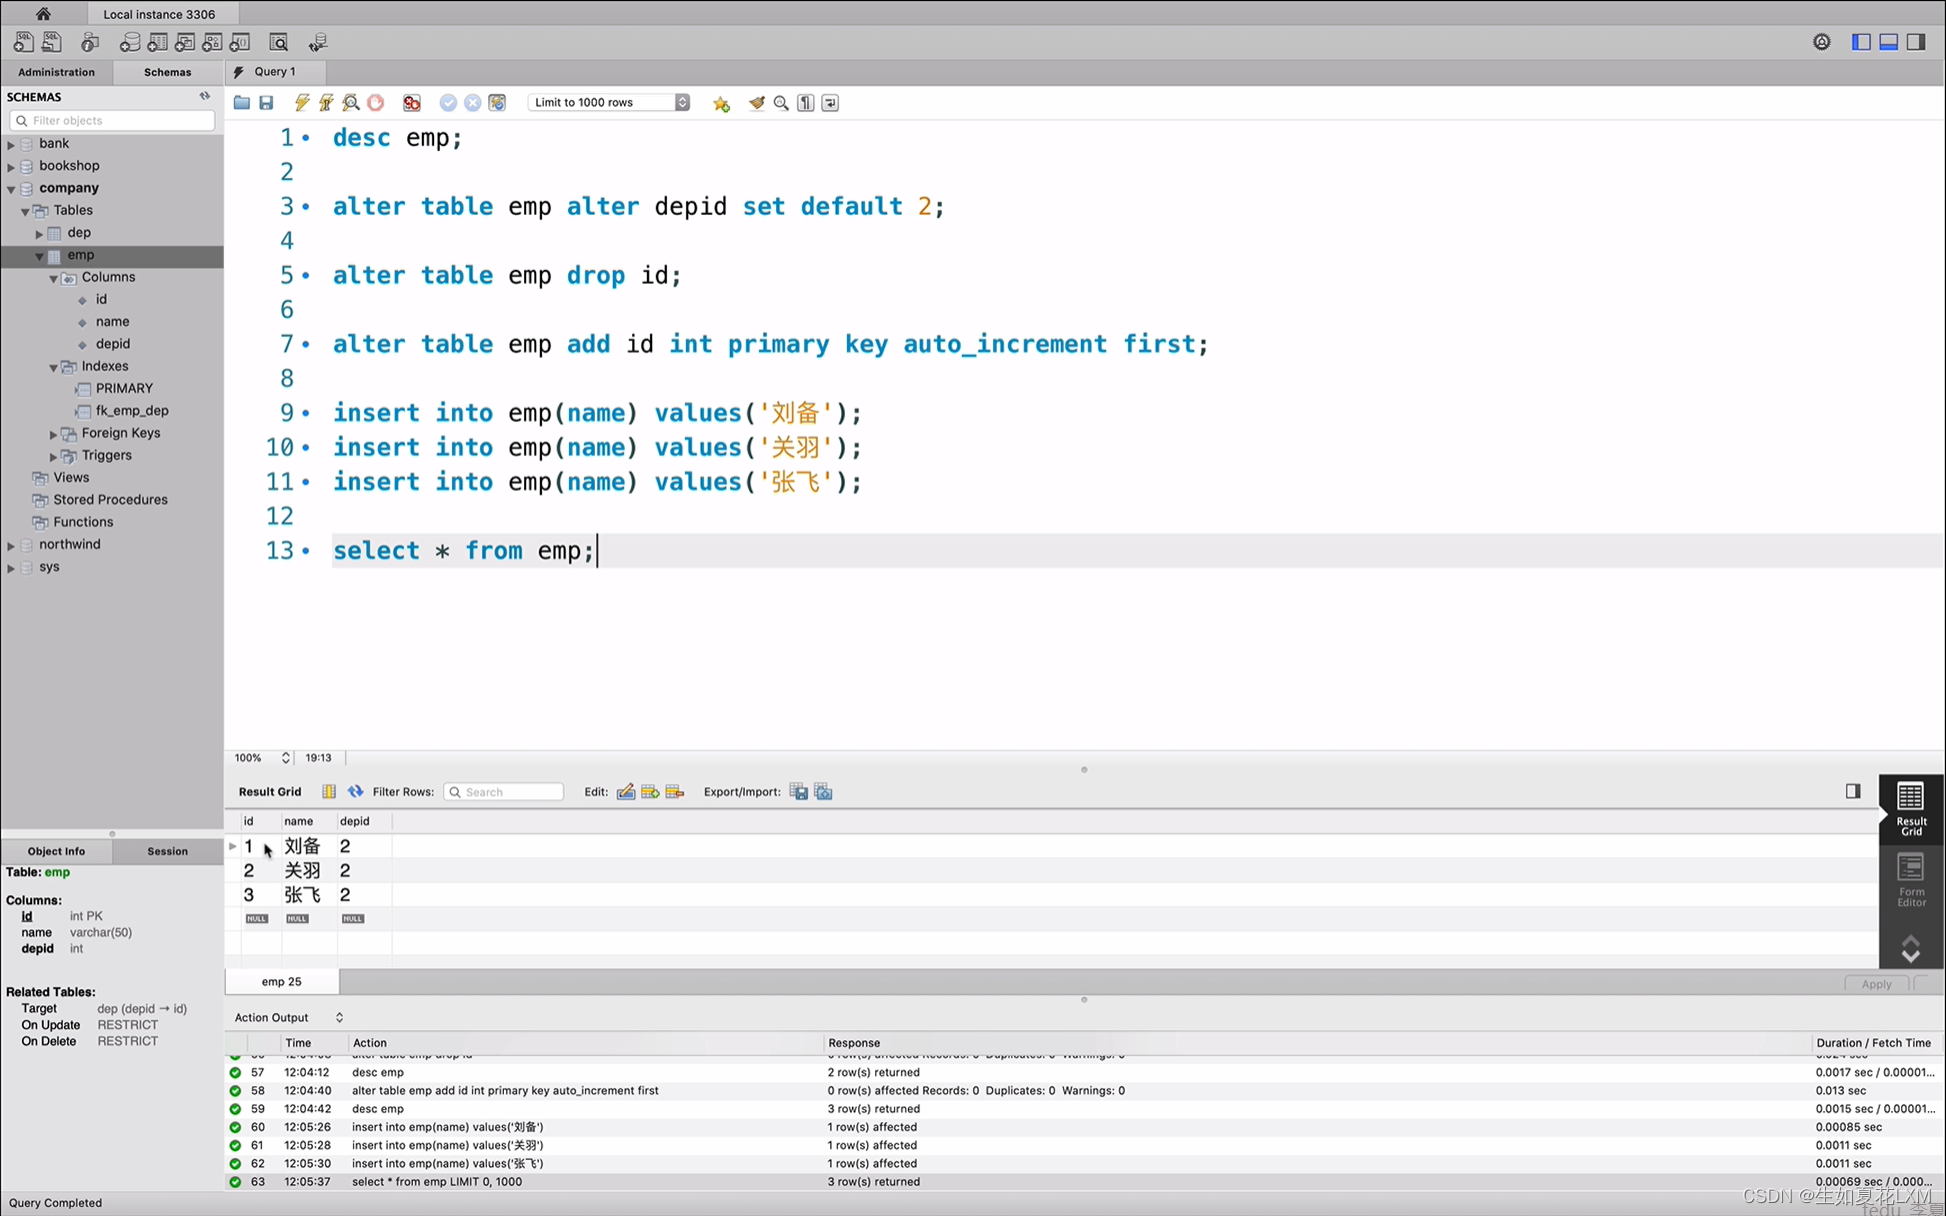
Task: Select the dep table in the tree
Action: point(79,233)
